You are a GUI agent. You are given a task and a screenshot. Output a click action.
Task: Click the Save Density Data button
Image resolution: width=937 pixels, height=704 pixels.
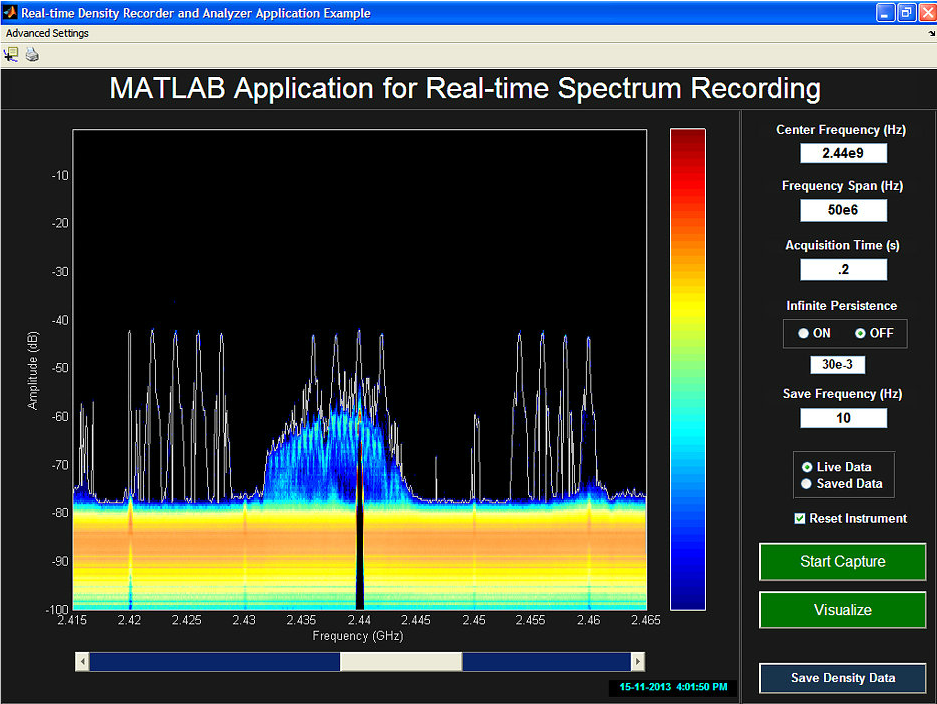coord(842,678)
